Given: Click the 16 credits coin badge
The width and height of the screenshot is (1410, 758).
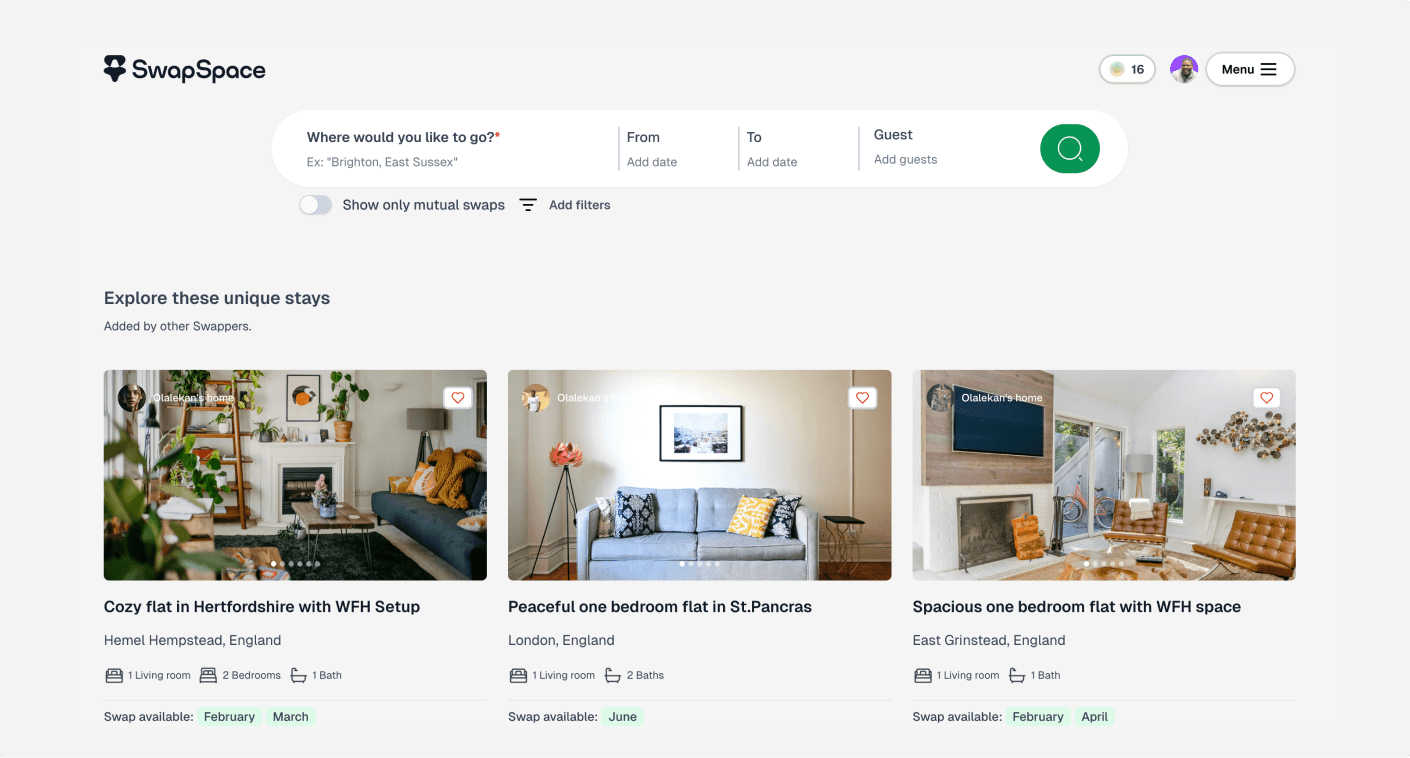Looking at the screenshot, I should (1127, 69).
